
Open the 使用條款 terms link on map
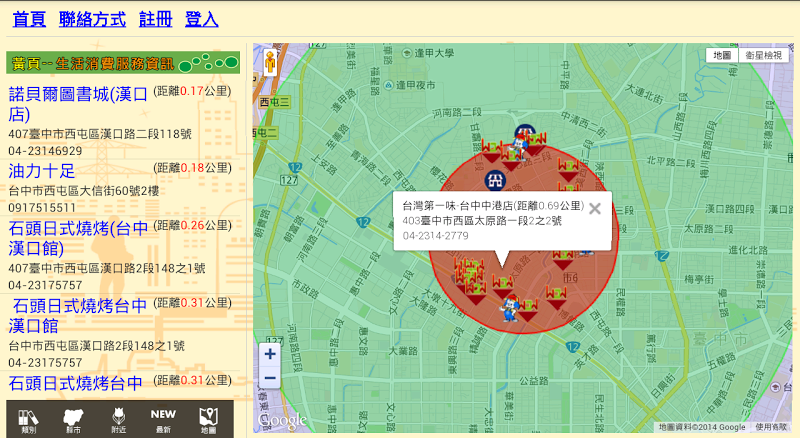point(771,427)
